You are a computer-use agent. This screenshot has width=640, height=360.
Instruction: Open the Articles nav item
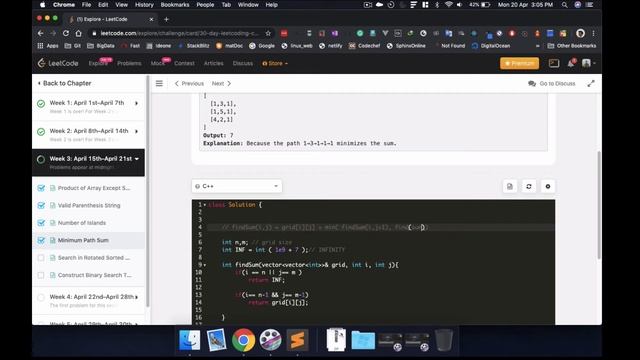click(x=213, y=63)
